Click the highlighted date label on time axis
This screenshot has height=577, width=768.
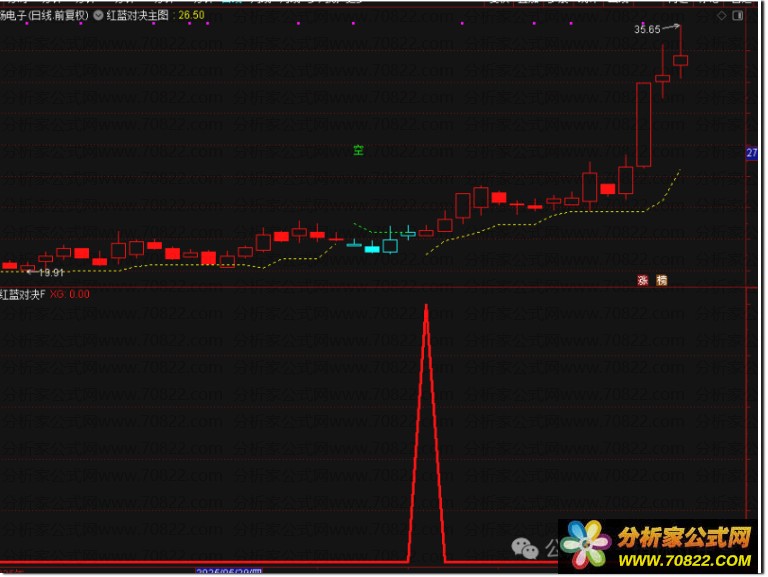point(229,572)
